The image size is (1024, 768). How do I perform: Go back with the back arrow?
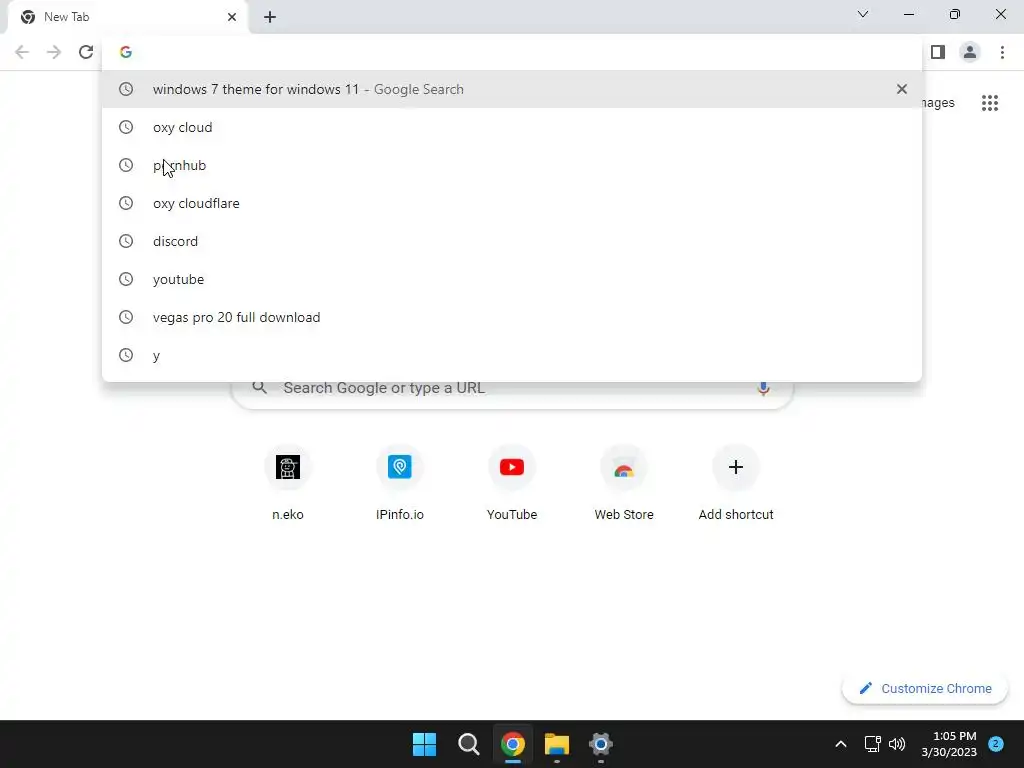22,52
